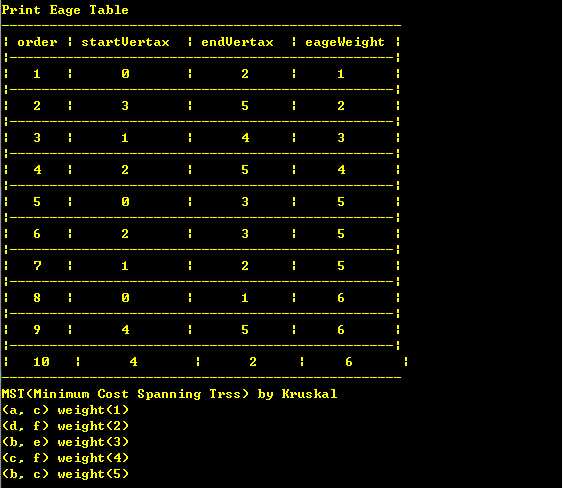Select eageWeight value 2 in order row 2
The height and width of the screenshot is (488, 563).
coord(341,106)
